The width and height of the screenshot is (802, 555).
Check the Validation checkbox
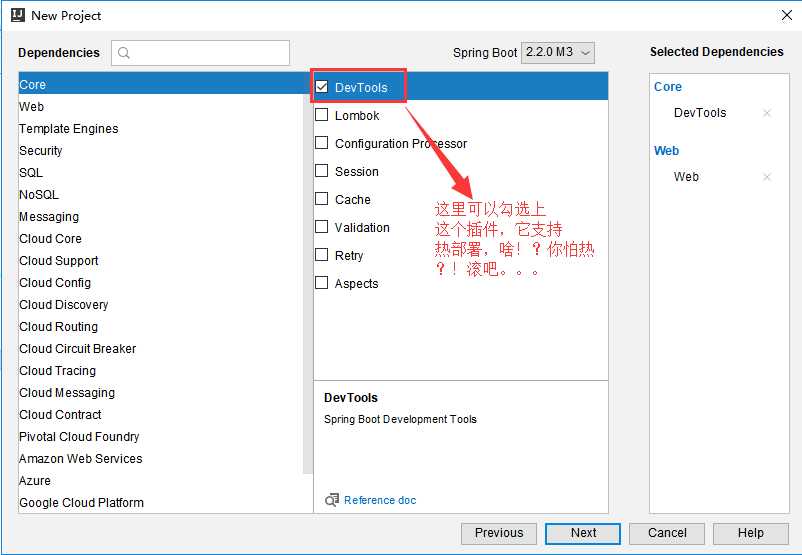pyautogui.click(x=322, y=227)
